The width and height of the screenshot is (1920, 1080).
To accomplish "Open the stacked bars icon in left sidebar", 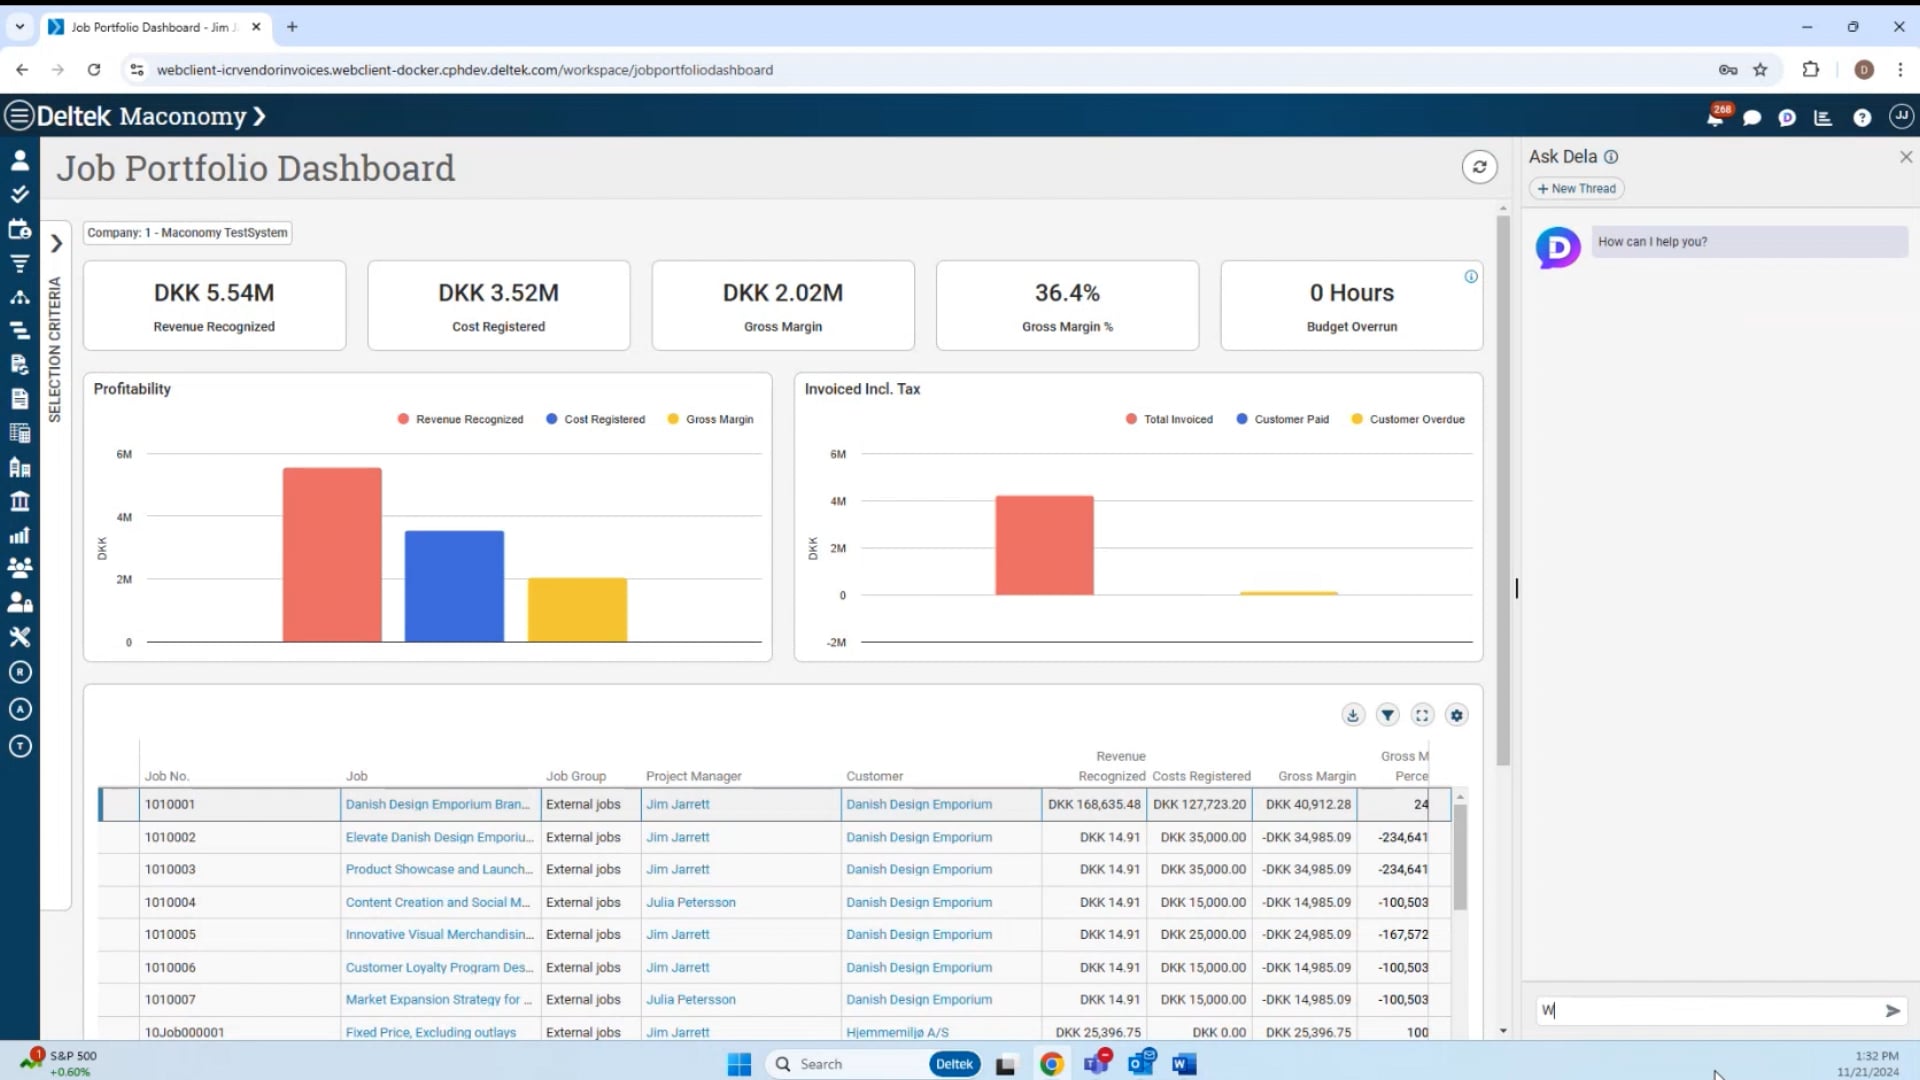I will [x=19, y=330].
